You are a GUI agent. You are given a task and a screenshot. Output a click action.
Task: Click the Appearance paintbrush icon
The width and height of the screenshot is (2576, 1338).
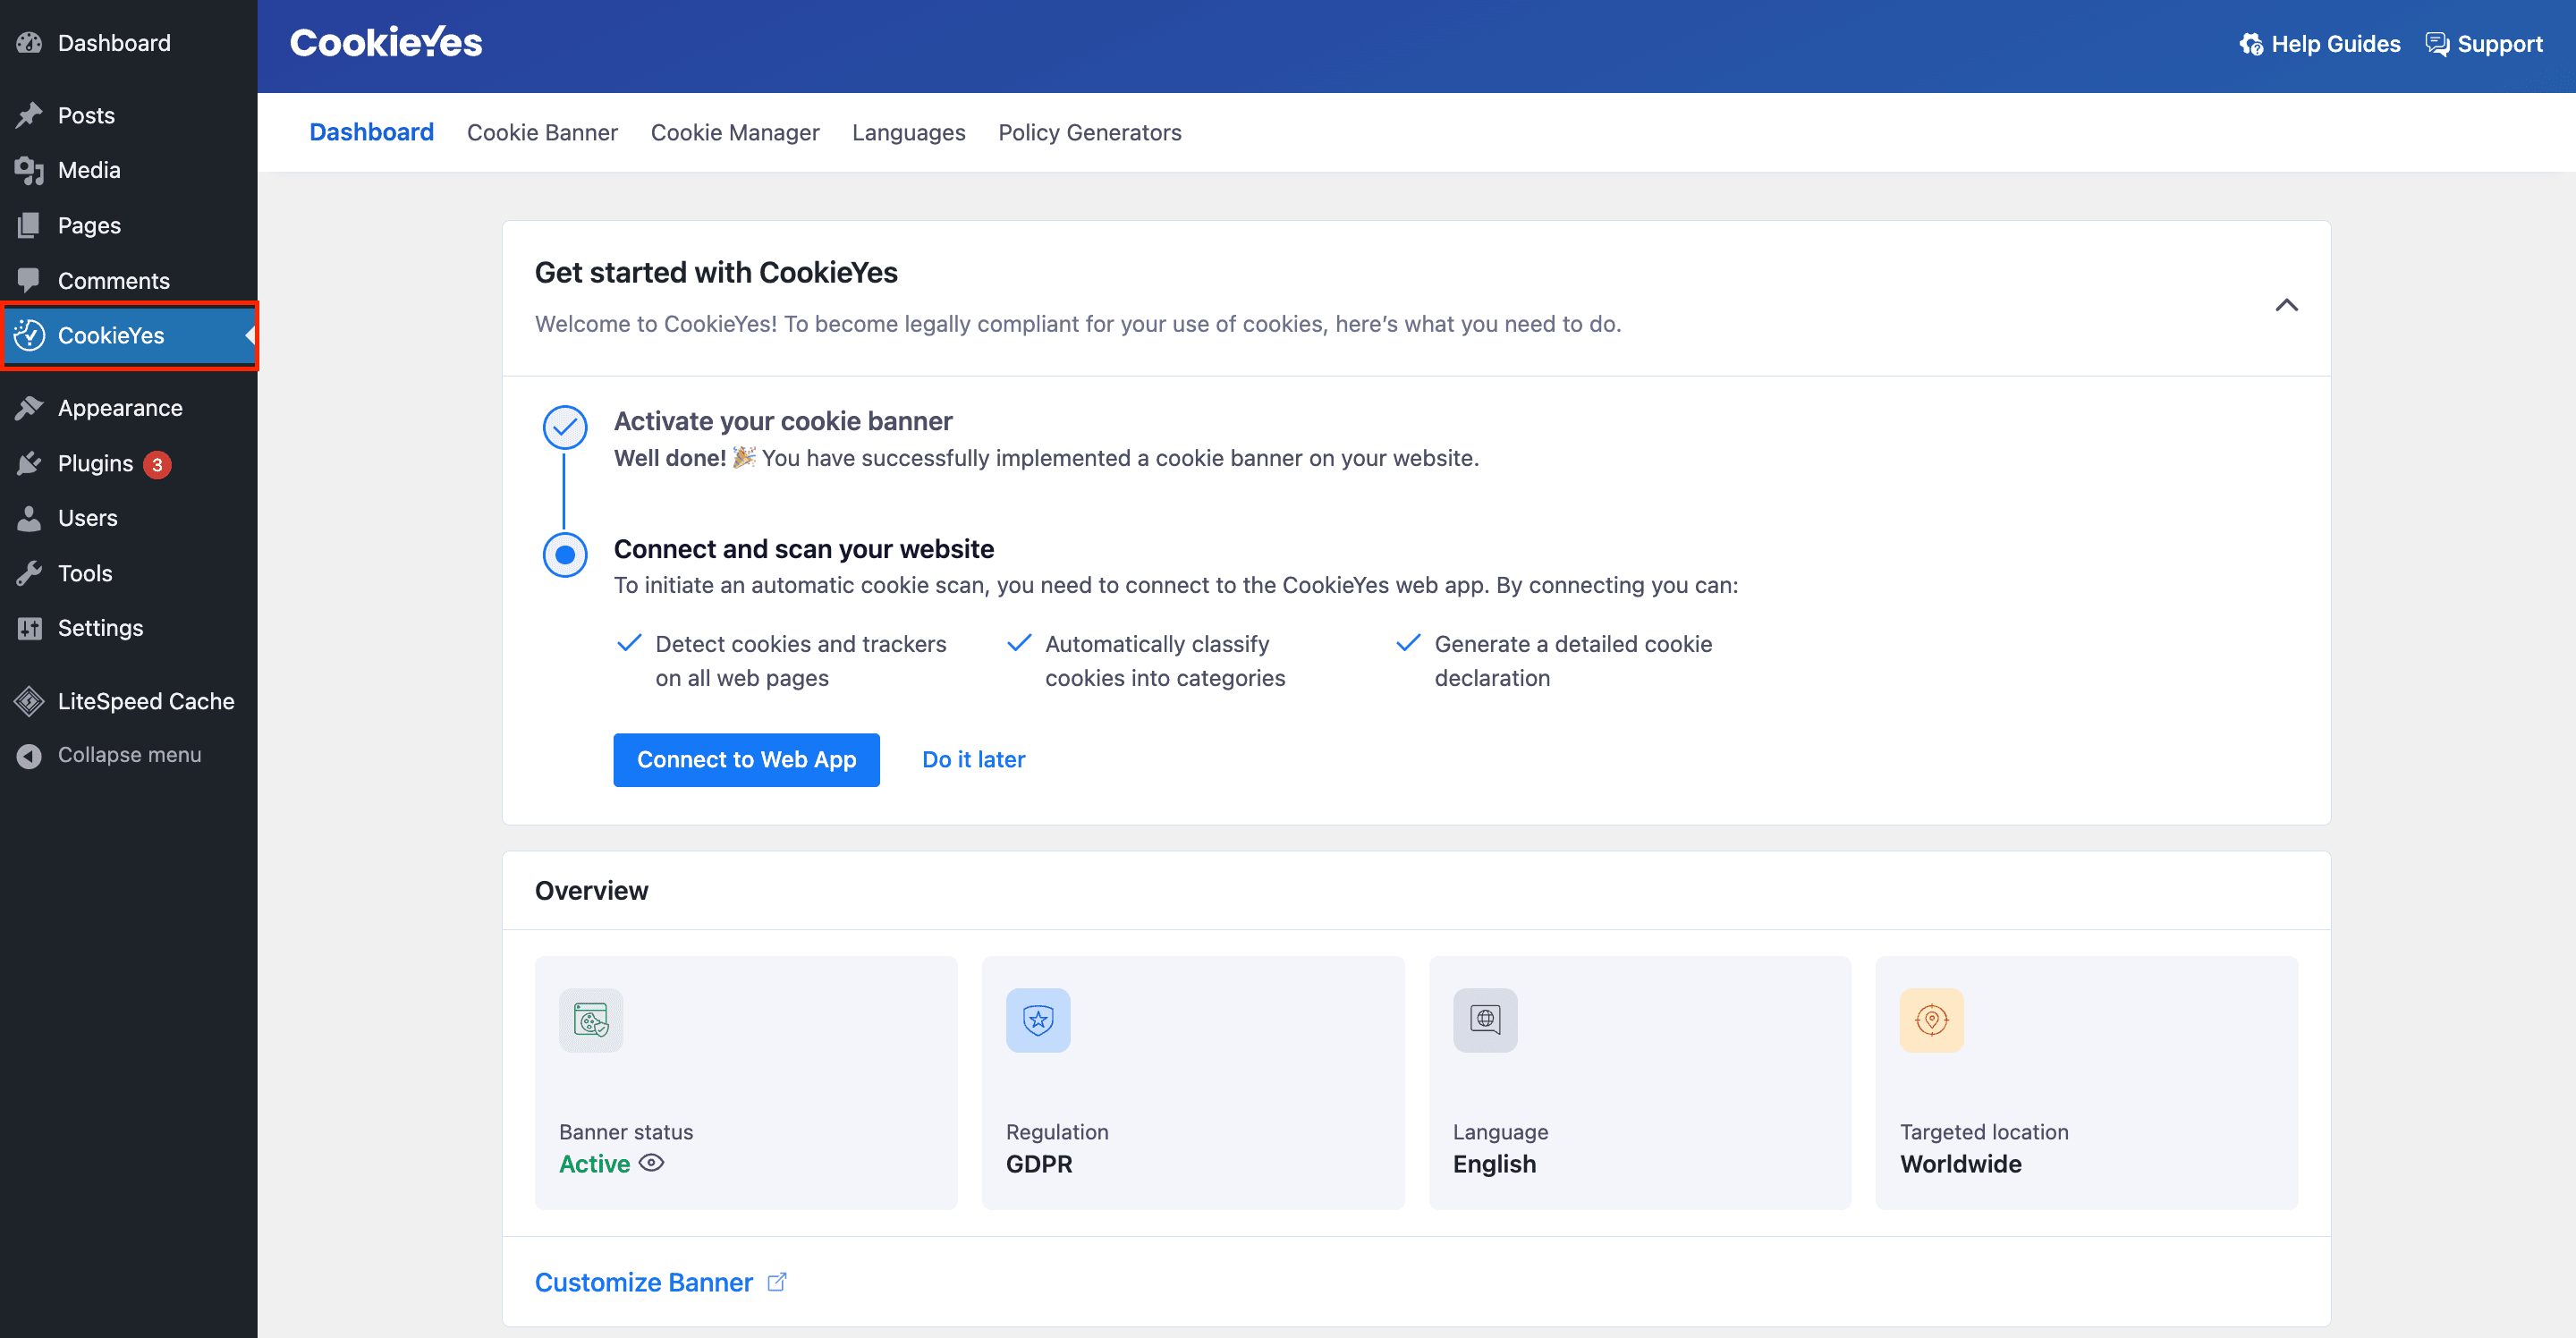pos(29,408)
